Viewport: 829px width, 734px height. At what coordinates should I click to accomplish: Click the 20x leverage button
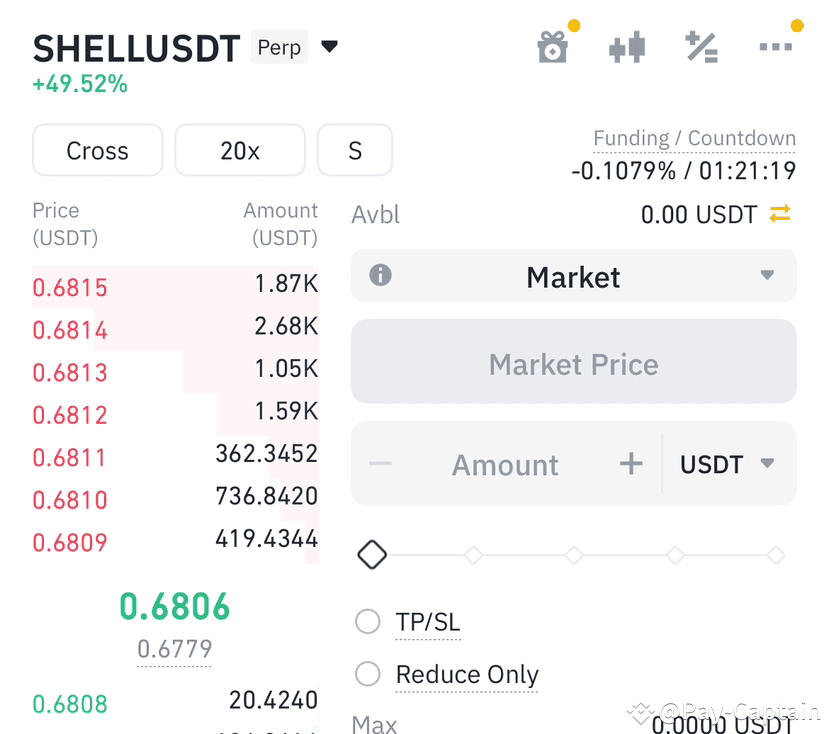(x=240, y=150)
